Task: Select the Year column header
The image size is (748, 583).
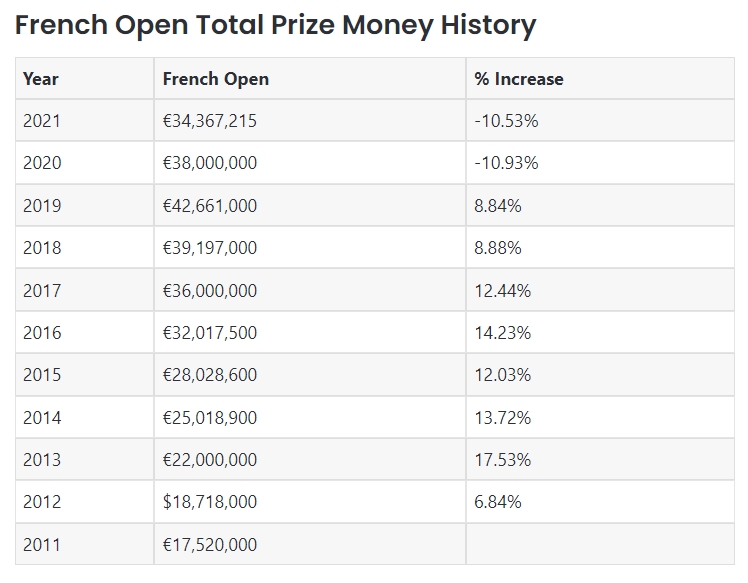Action: [41, 79]
